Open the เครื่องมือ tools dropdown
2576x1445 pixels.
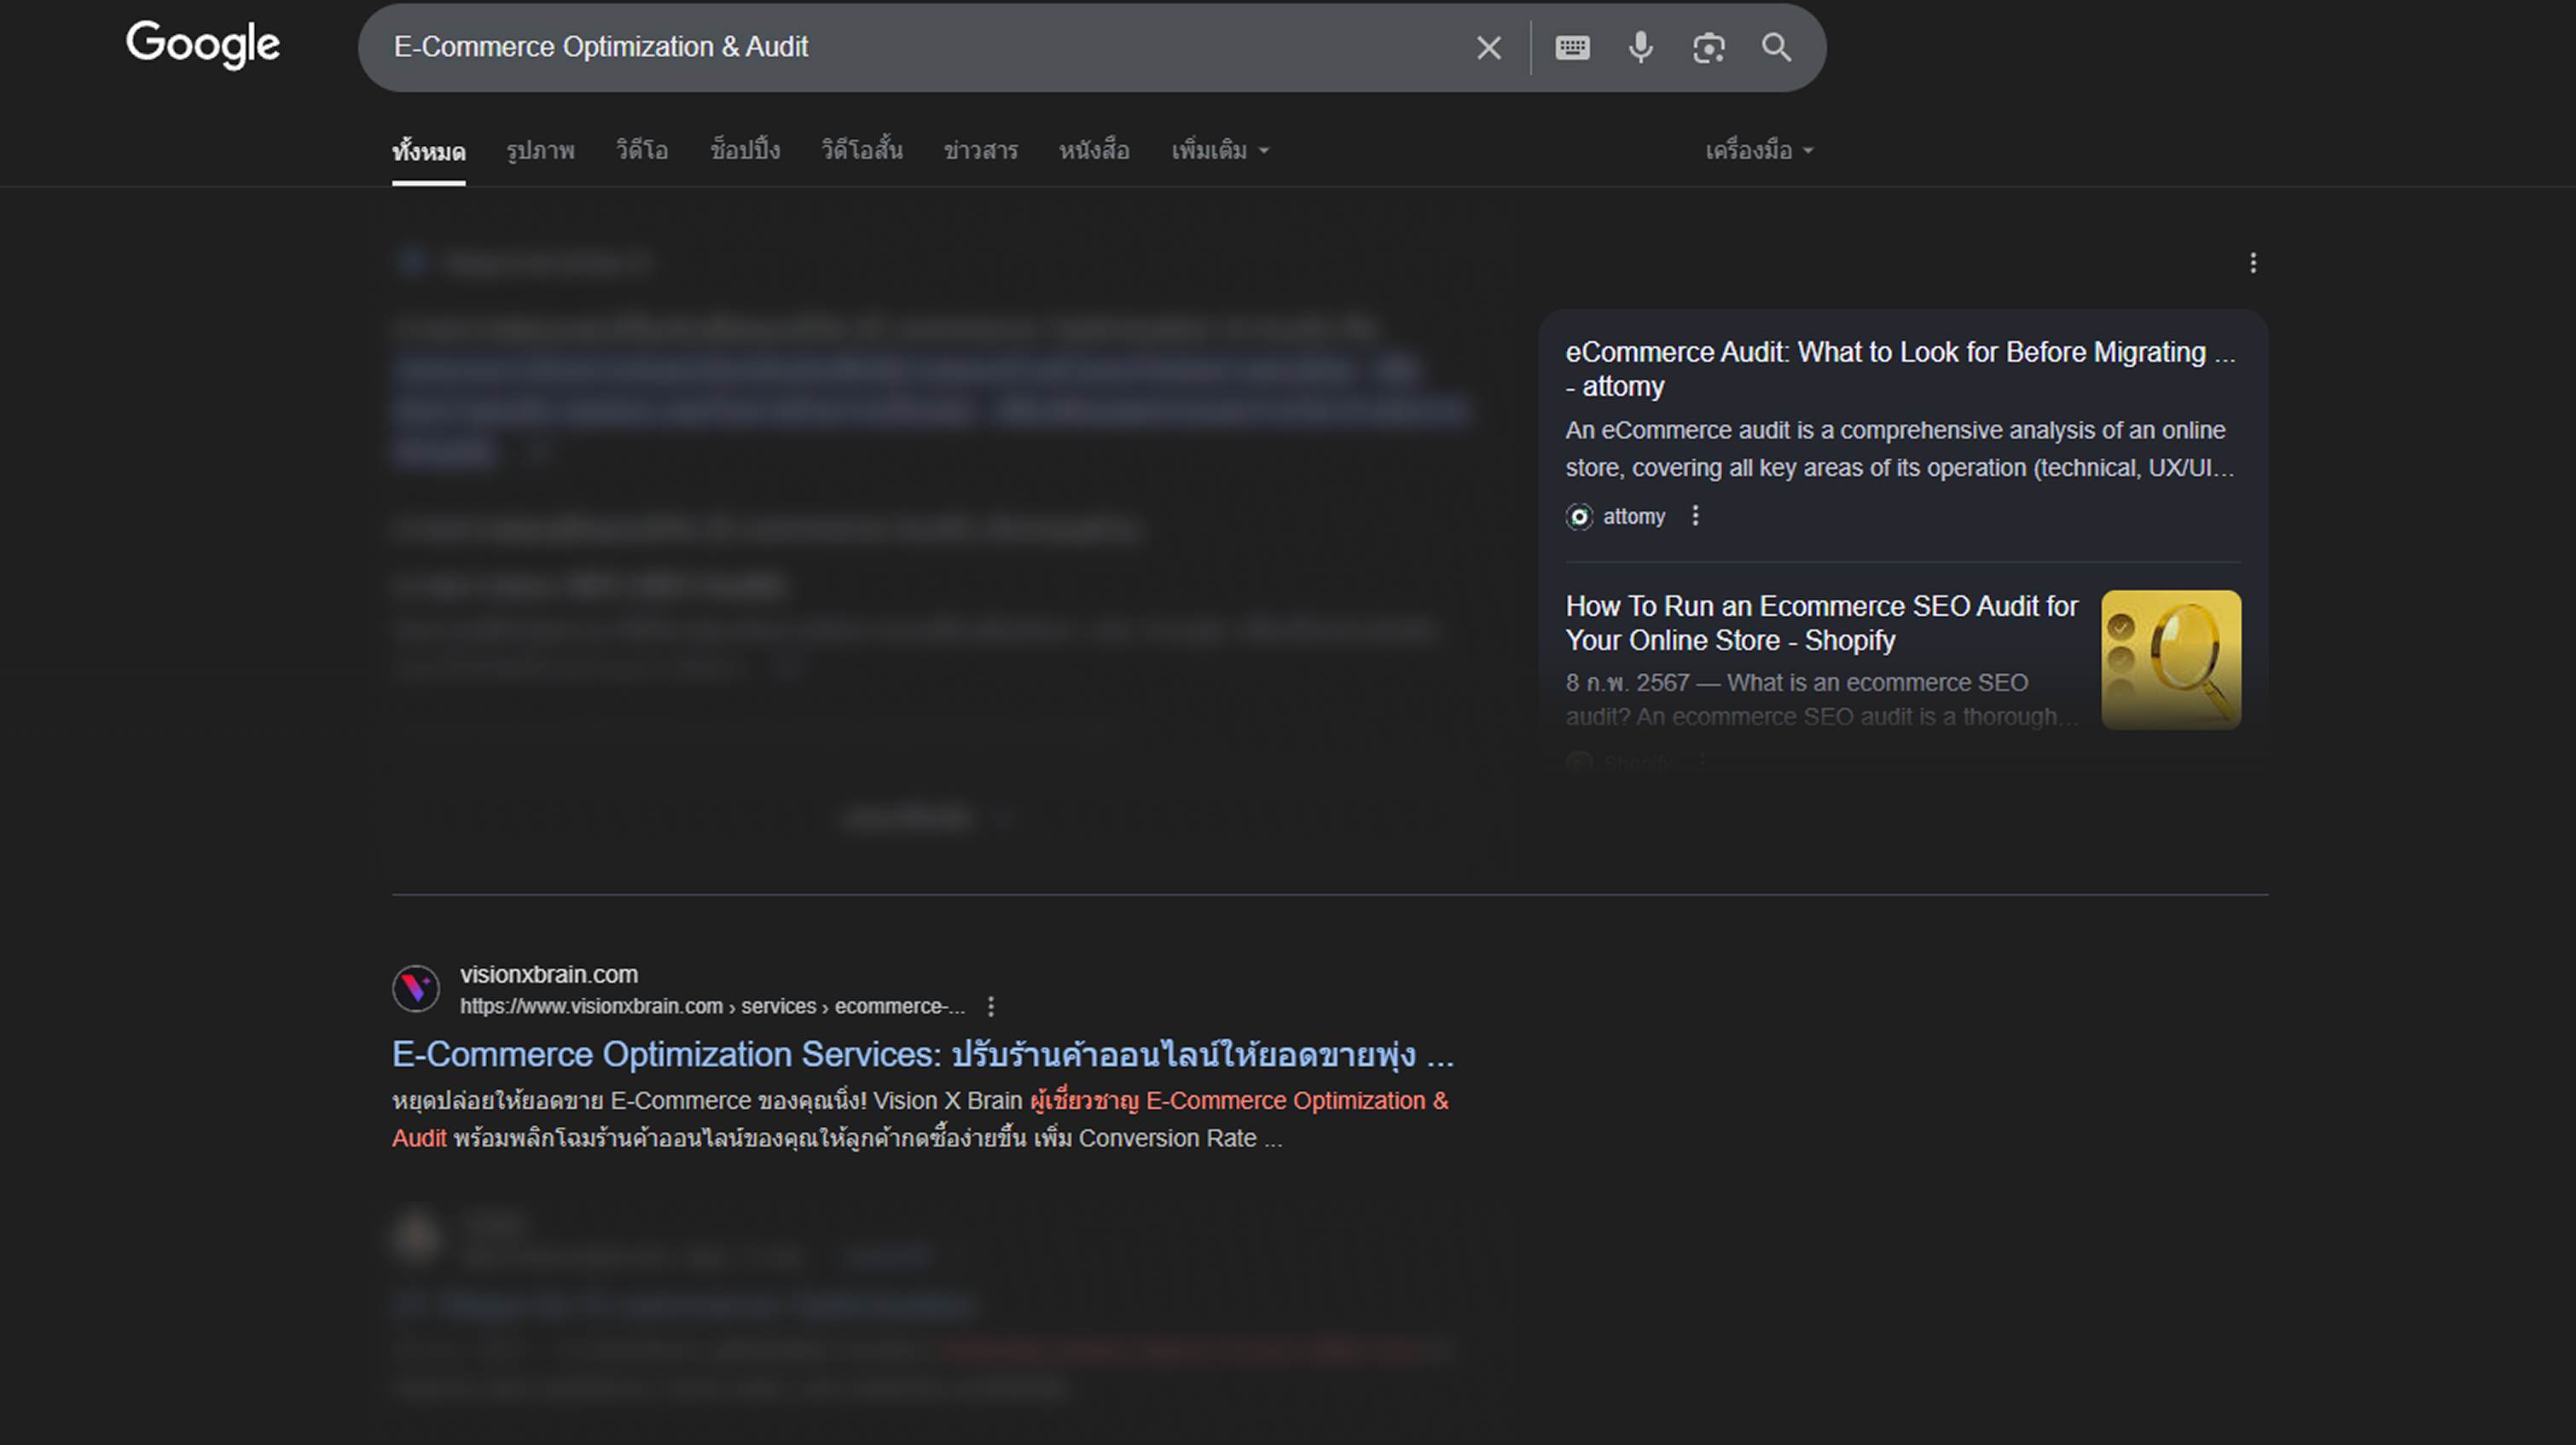click(x=1759, y=151)
